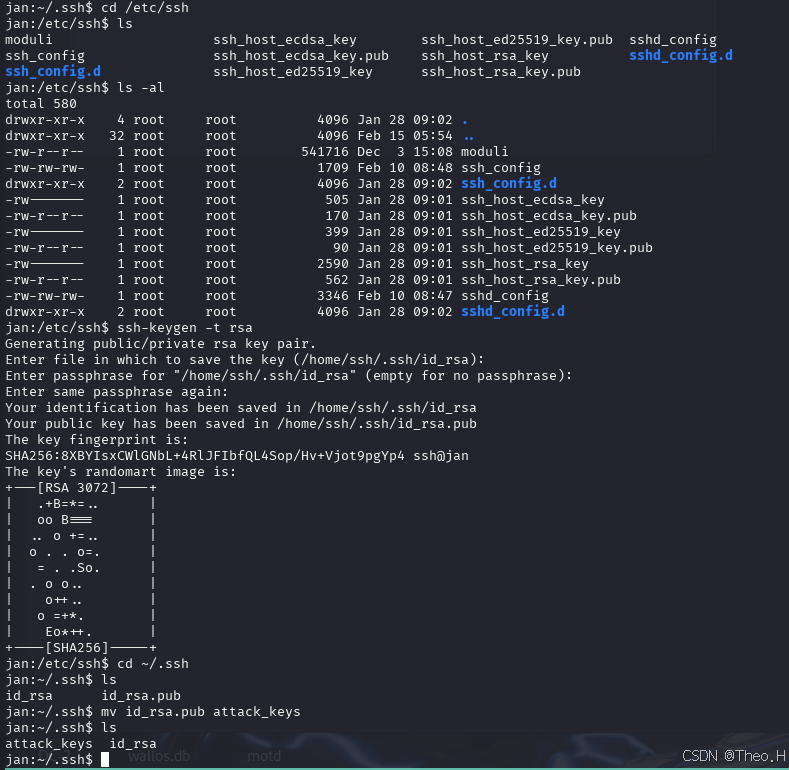Select the 'total 580' line
Image resolution: width=789 pixels, height=770 pixels.
point(41,104)
